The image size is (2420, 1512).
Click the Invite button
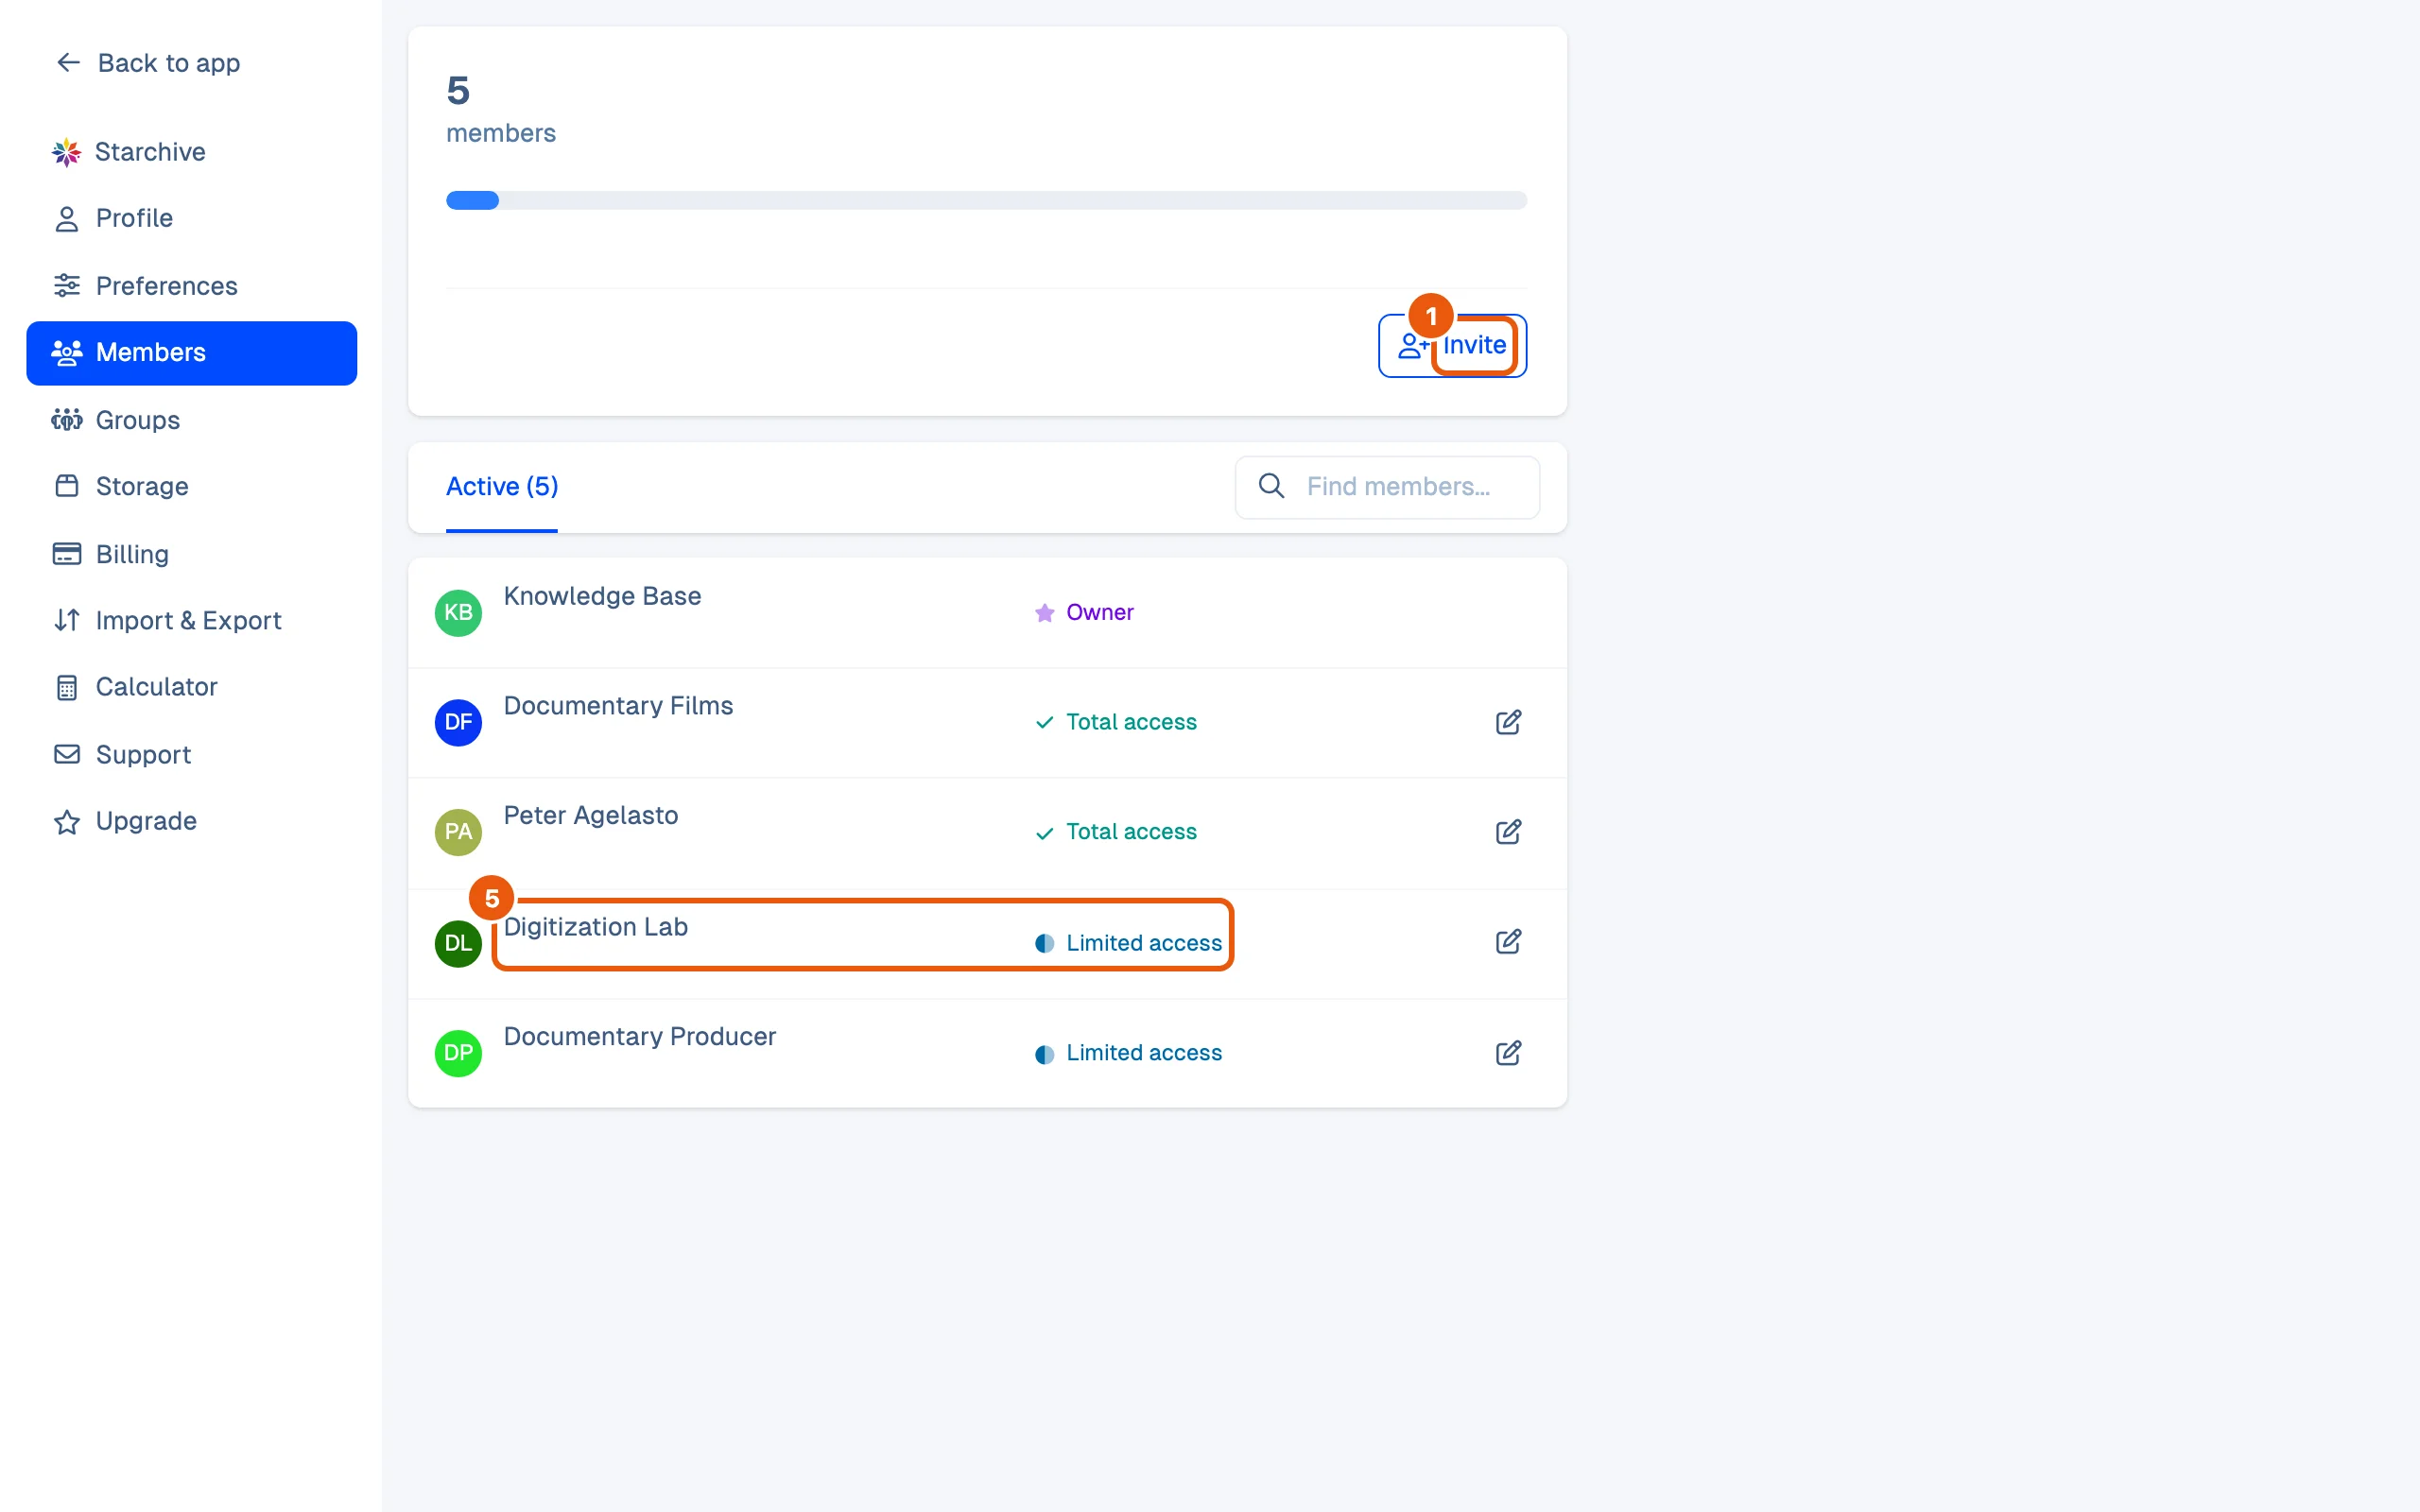point(1452,346)
